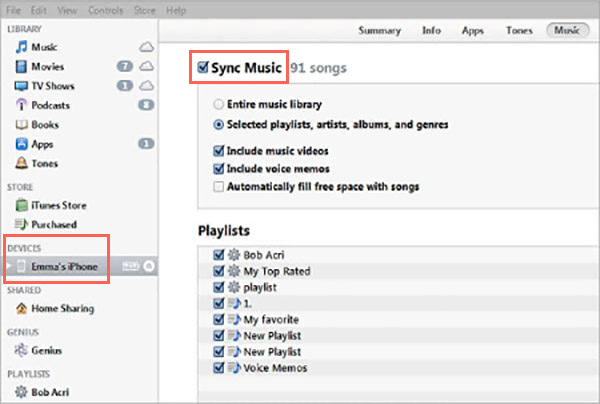Screen dimensions: 600x404
Task: Select Entire music library option
Action: tap(218, 104)
